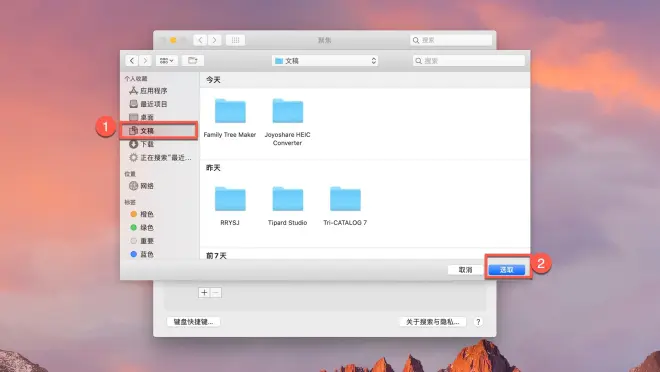This screenshot has height=372, width=660.
Task: Click the show all grid icon in preferences
Action: click(x=236, y=40)
